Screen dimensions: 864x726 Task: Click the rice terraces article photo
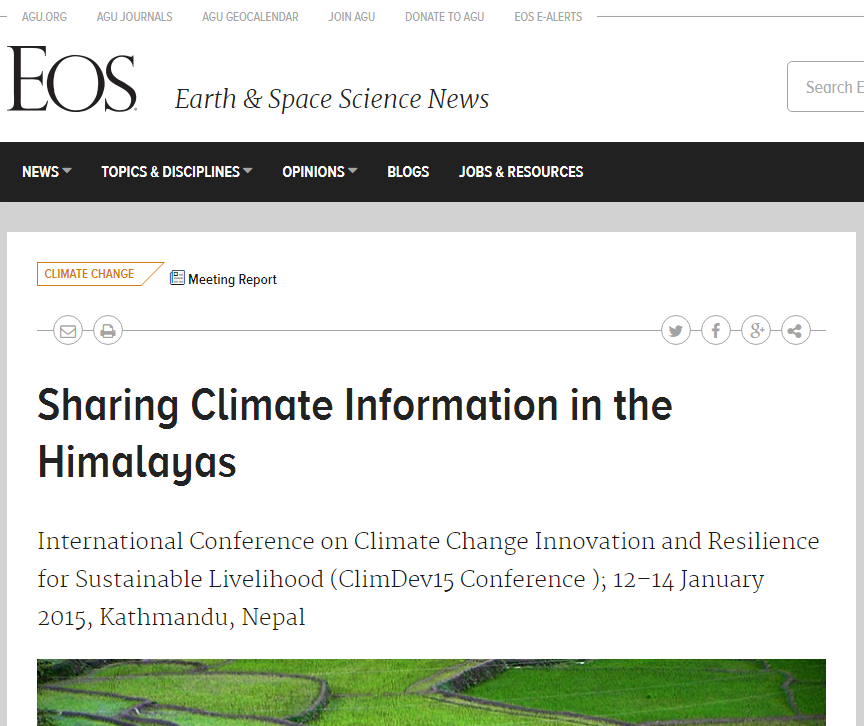coord(431,692)
